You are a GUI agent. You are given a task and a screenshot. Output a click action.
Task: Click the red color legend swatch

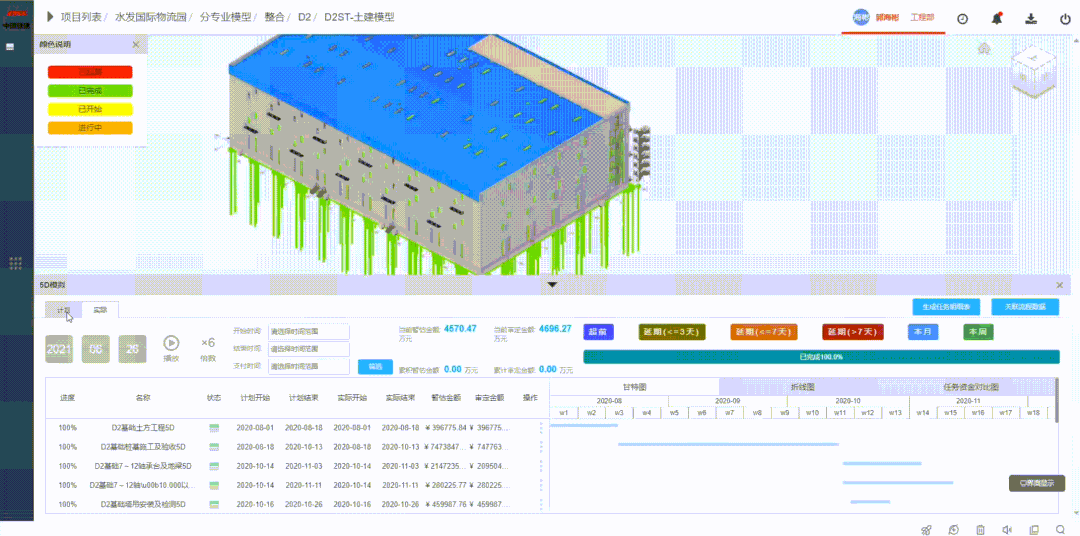pos(90,72)
